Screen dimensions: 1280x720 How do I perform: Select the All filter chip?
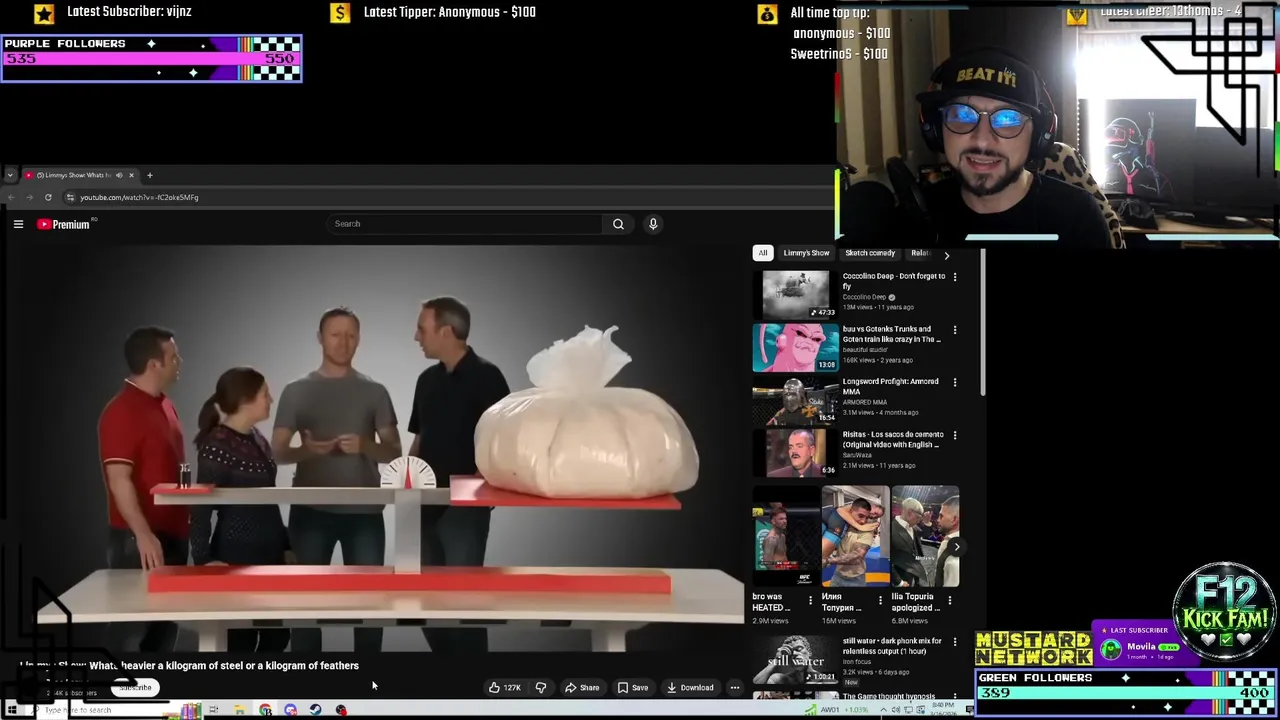tap(763, 253)
